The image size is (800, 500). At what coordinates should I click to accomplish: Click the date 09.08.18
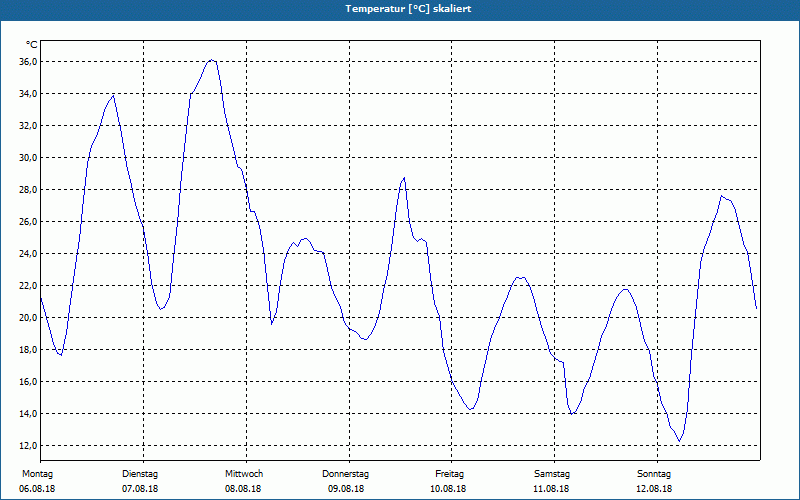click(x=346, y=489)
